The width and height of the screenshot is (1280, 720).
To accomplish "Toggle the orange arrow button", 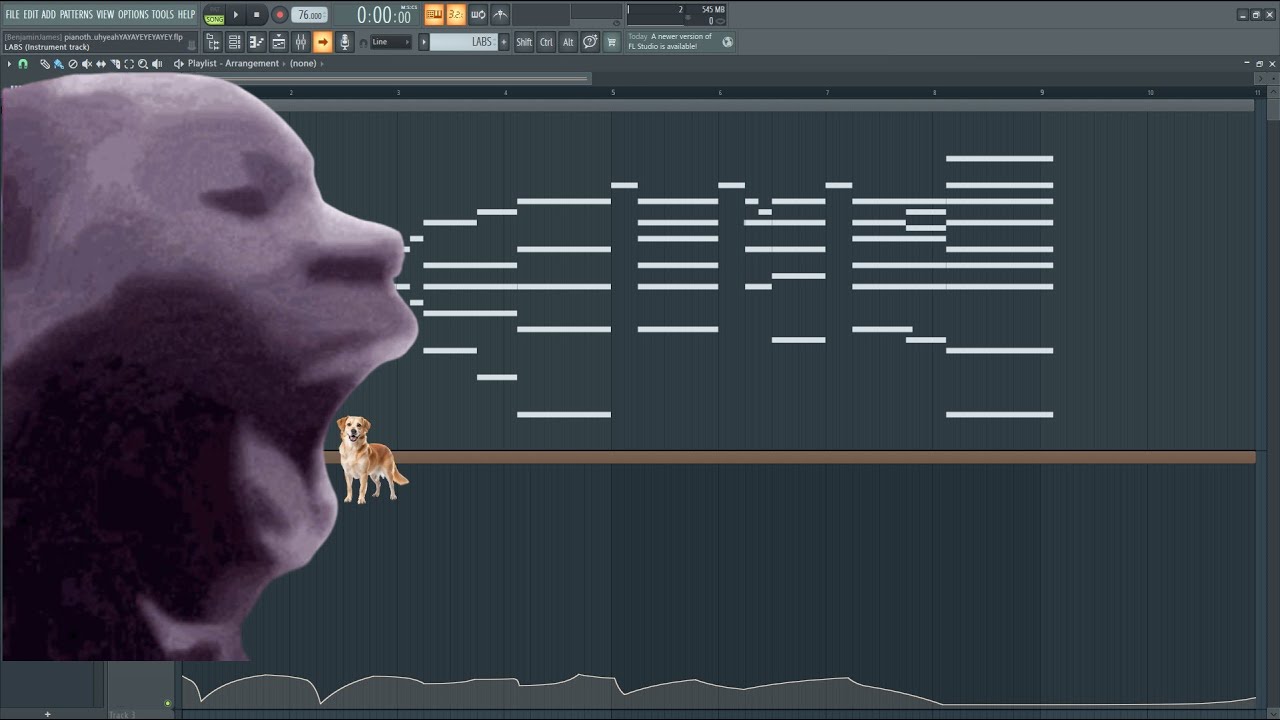I will click(322, 42).
